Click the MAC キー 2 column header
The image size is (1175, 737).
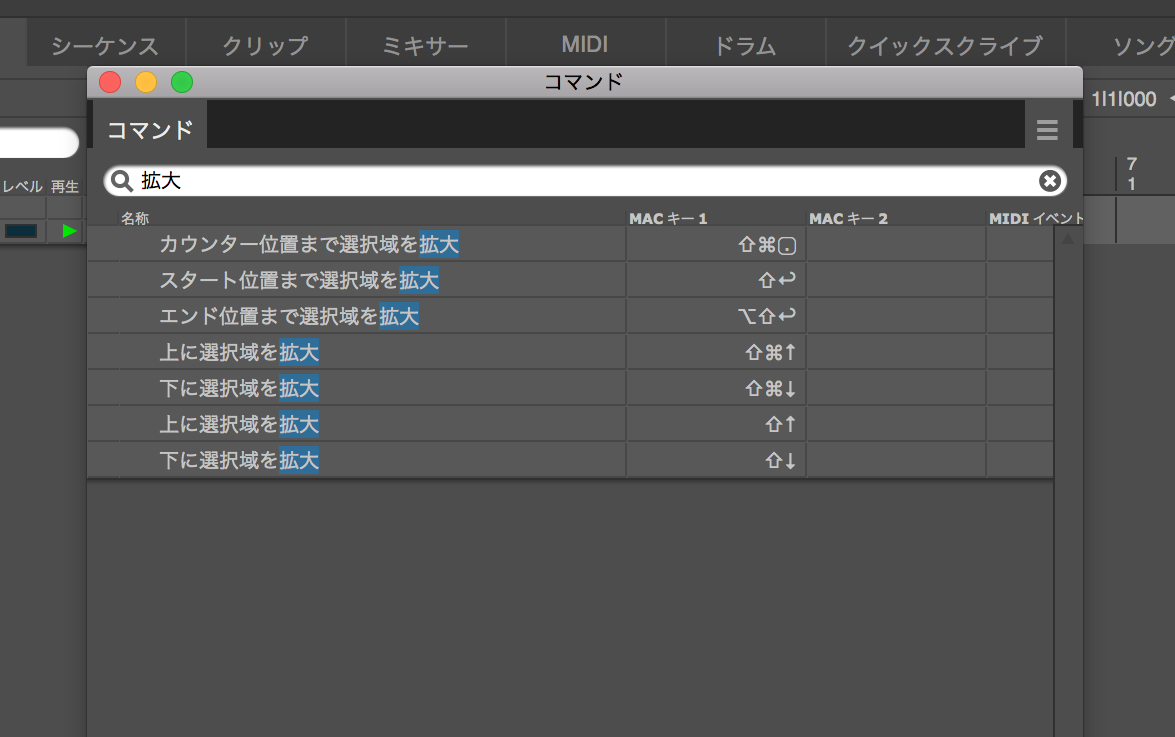click(x=848, y=218)
